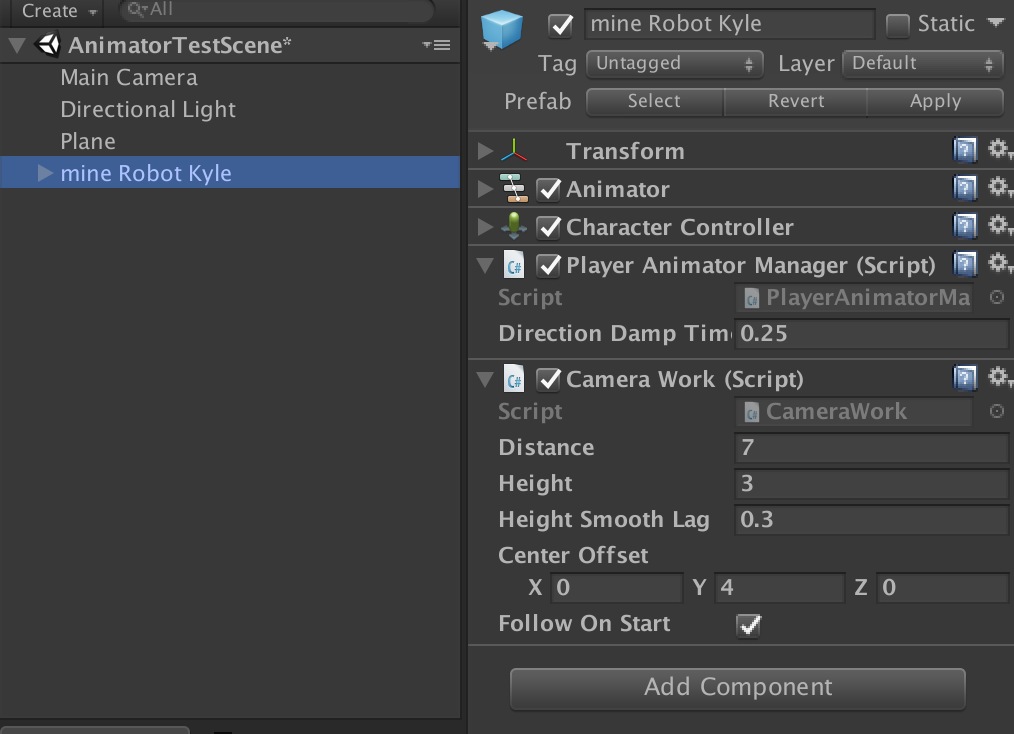This screenshot has width=1014, height=734.
Task: Open Player Animator Manager help reference icon
Action: [964, 264]
